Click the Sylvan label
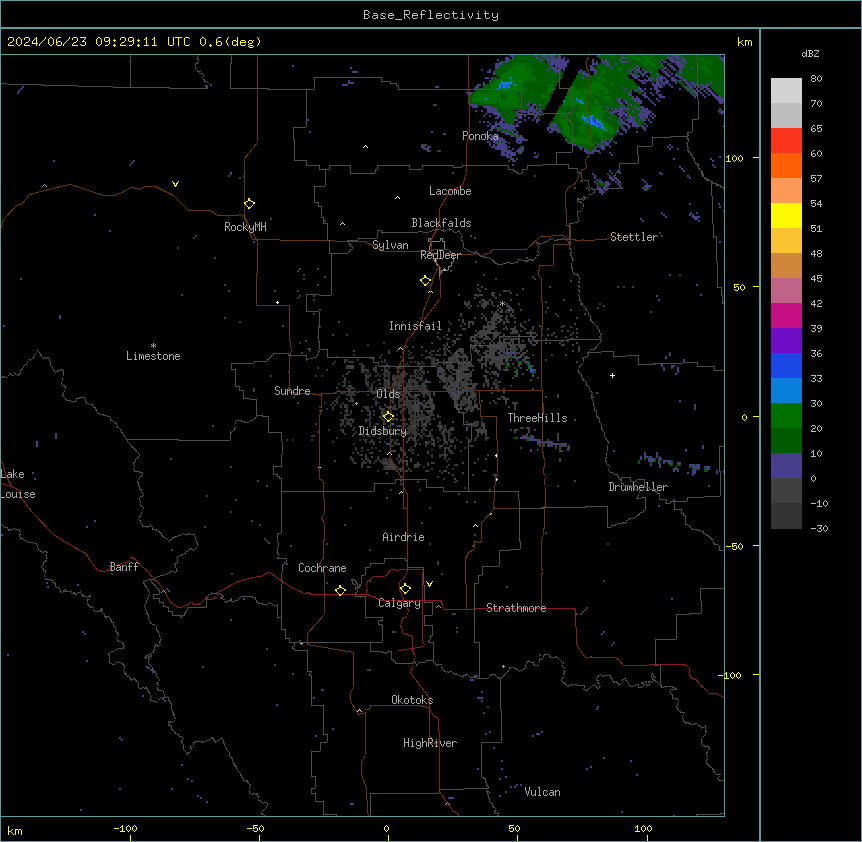 (390, 245)
